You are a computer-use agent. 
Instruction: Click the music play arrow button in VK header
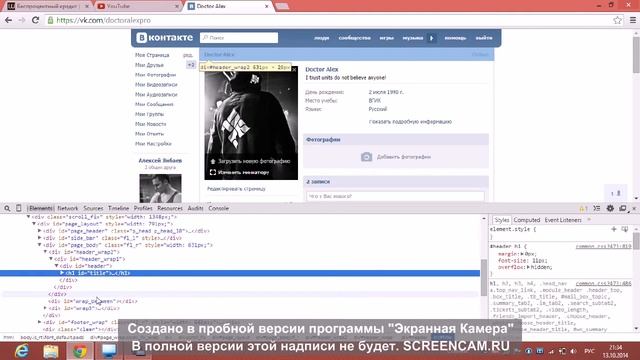(431, 38)
